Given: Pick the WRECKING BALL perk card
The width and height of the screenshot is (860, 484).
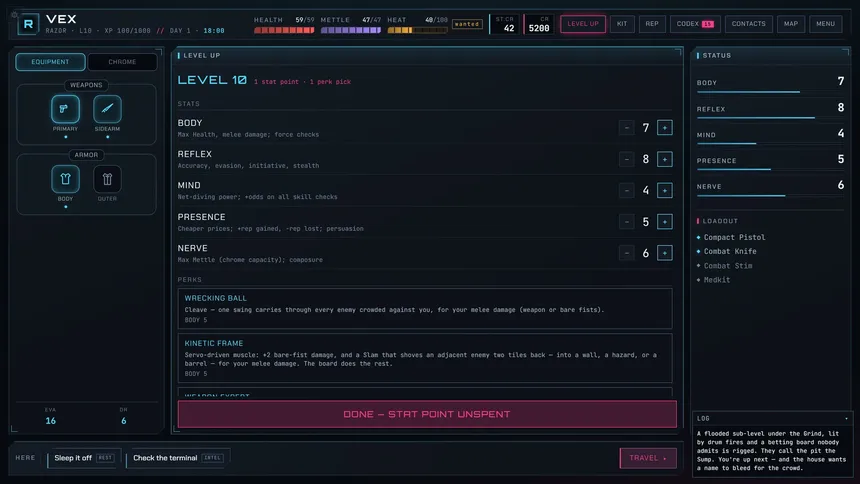Looking at the screenshot, I should pos(425,308).
